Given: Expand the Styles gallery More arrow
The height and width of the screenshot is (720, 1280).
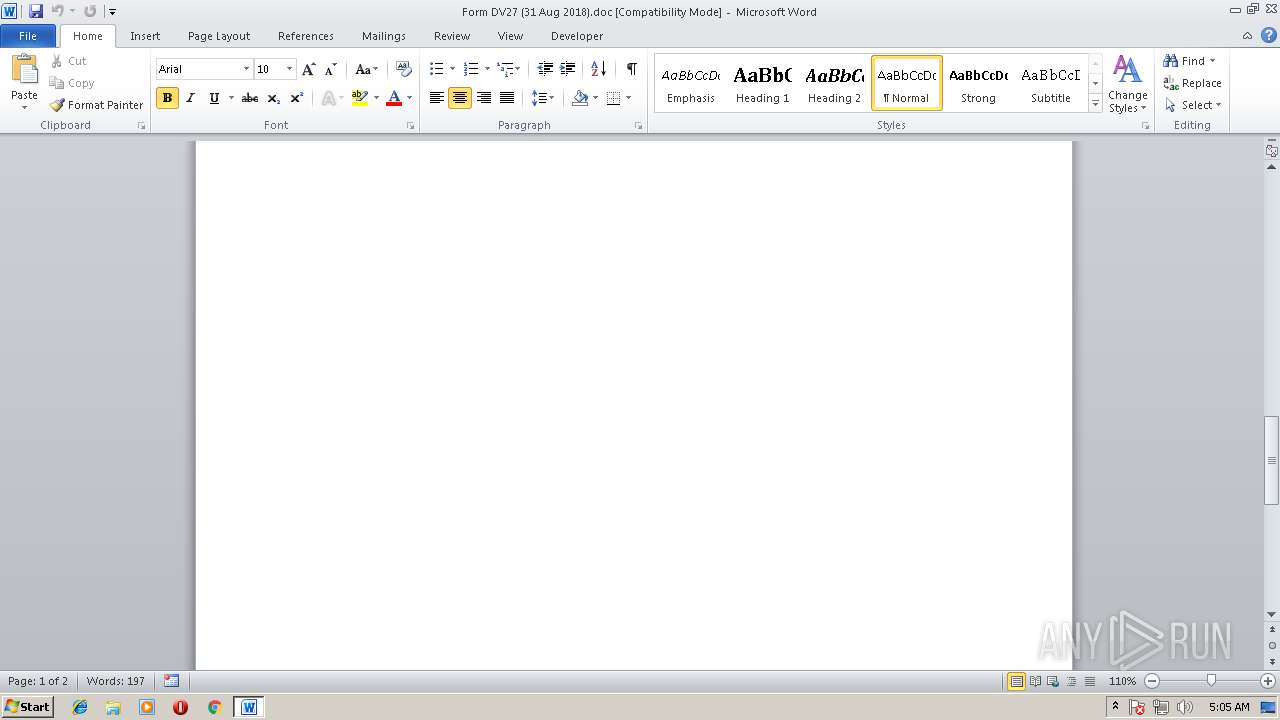Looking at the screenshot, I should 1095,104.
